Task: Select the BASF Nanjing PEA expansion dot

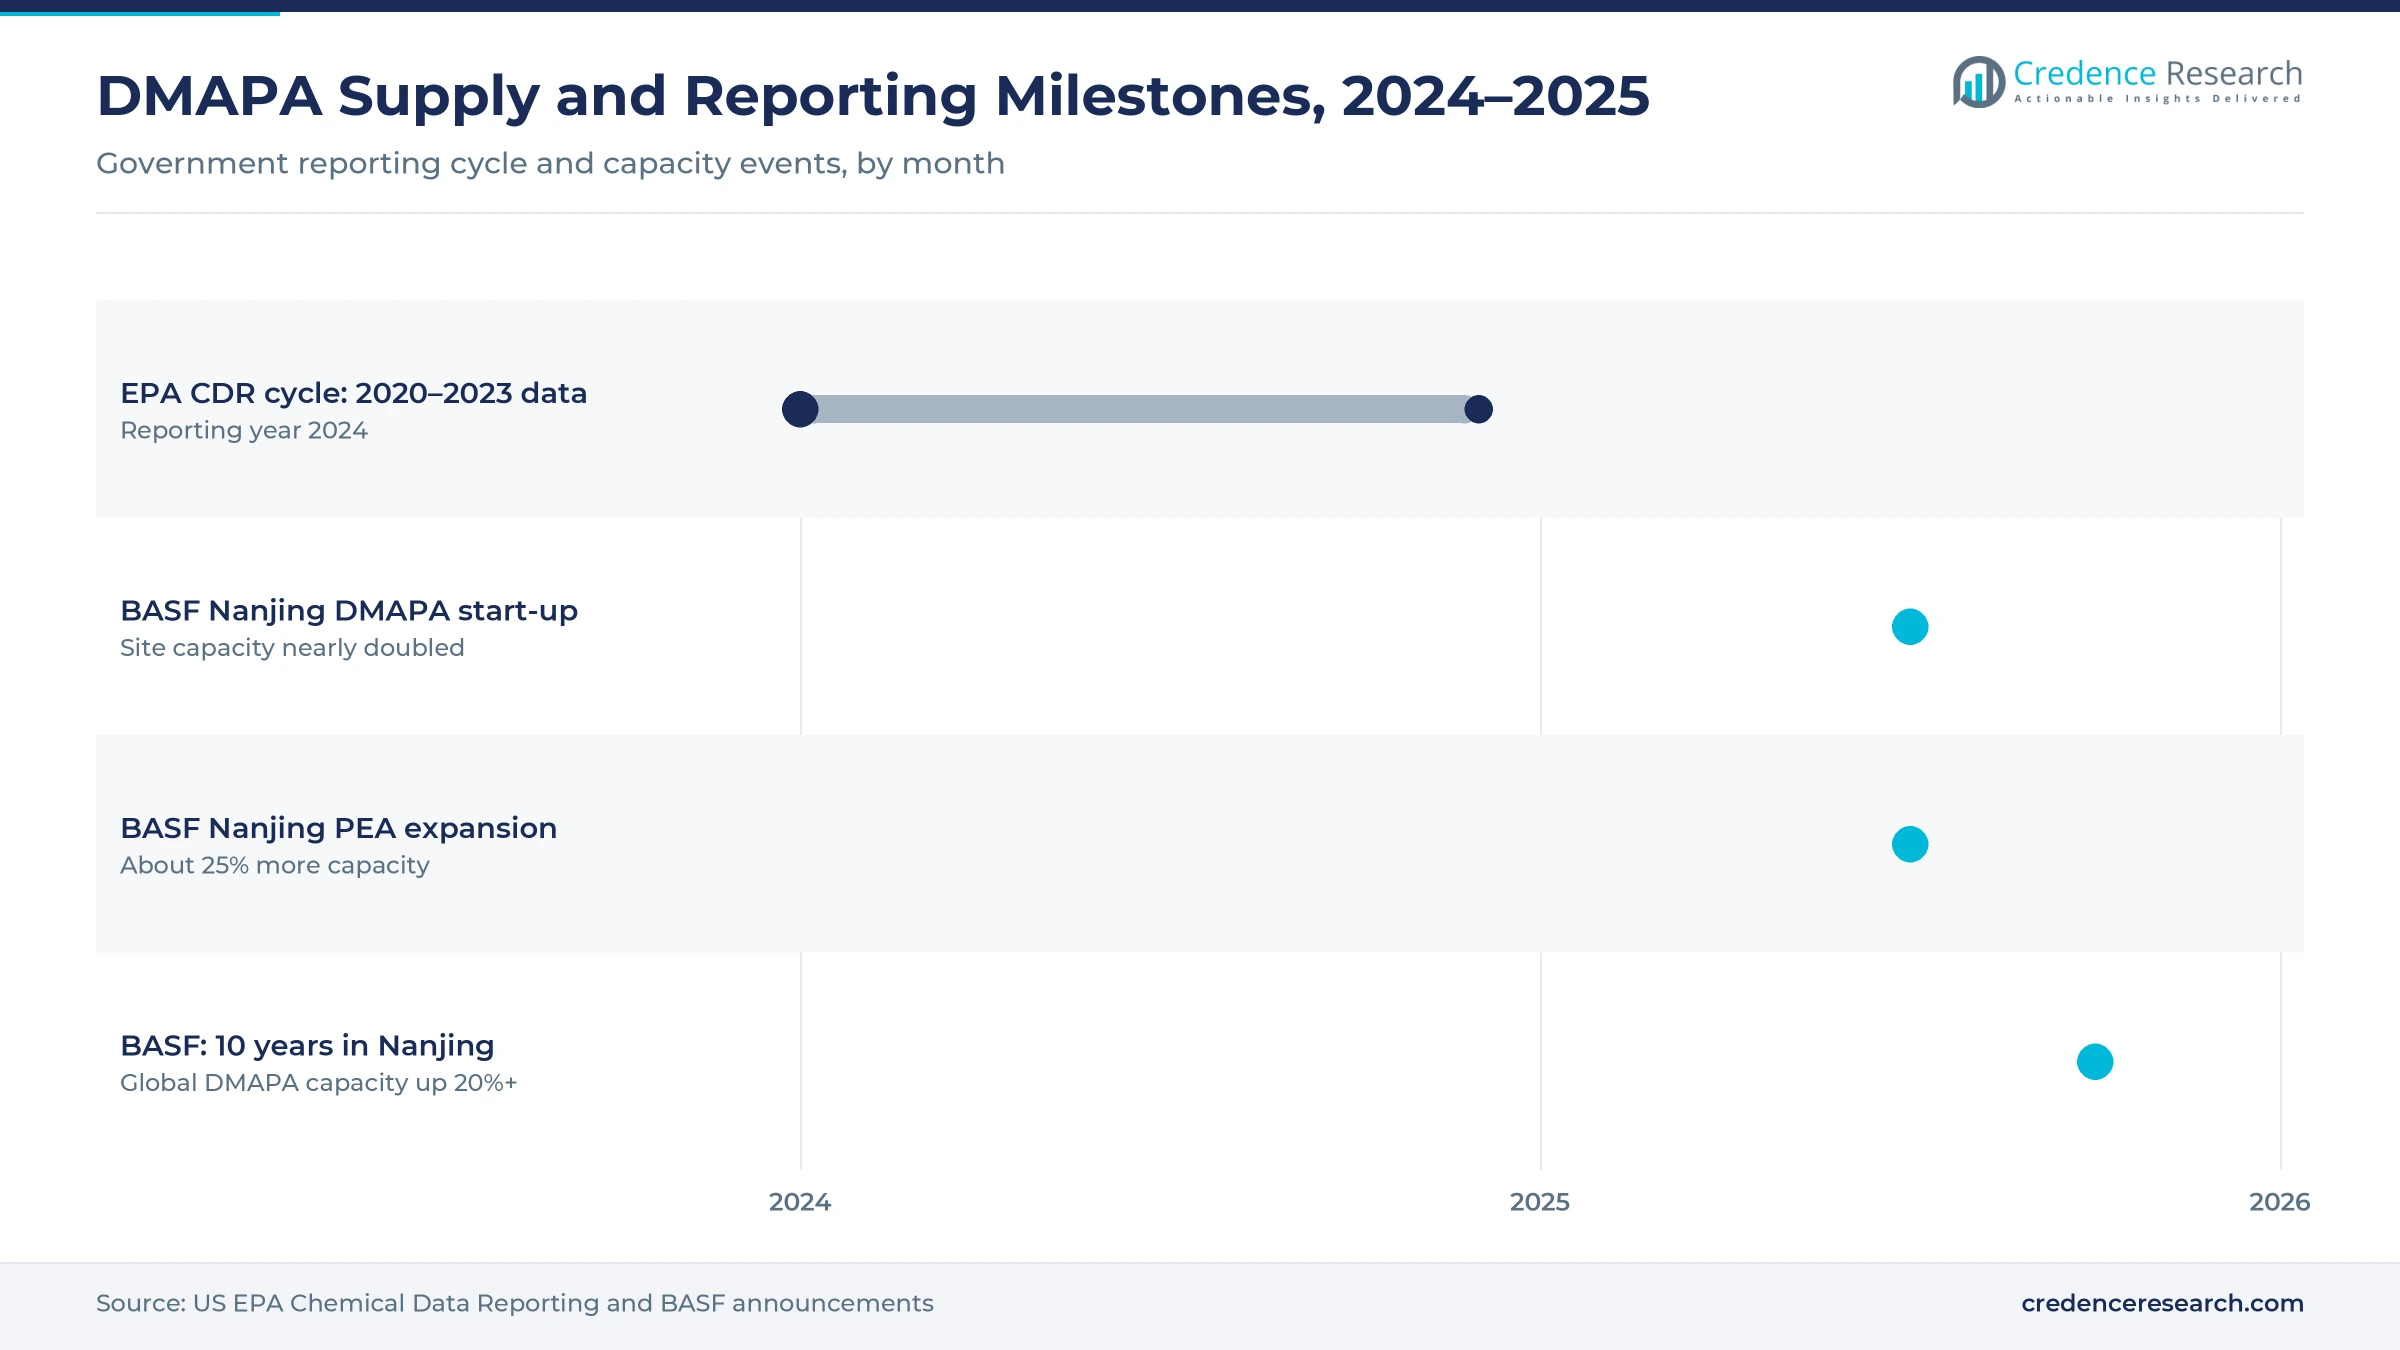Action: (x=1910, y=844)
